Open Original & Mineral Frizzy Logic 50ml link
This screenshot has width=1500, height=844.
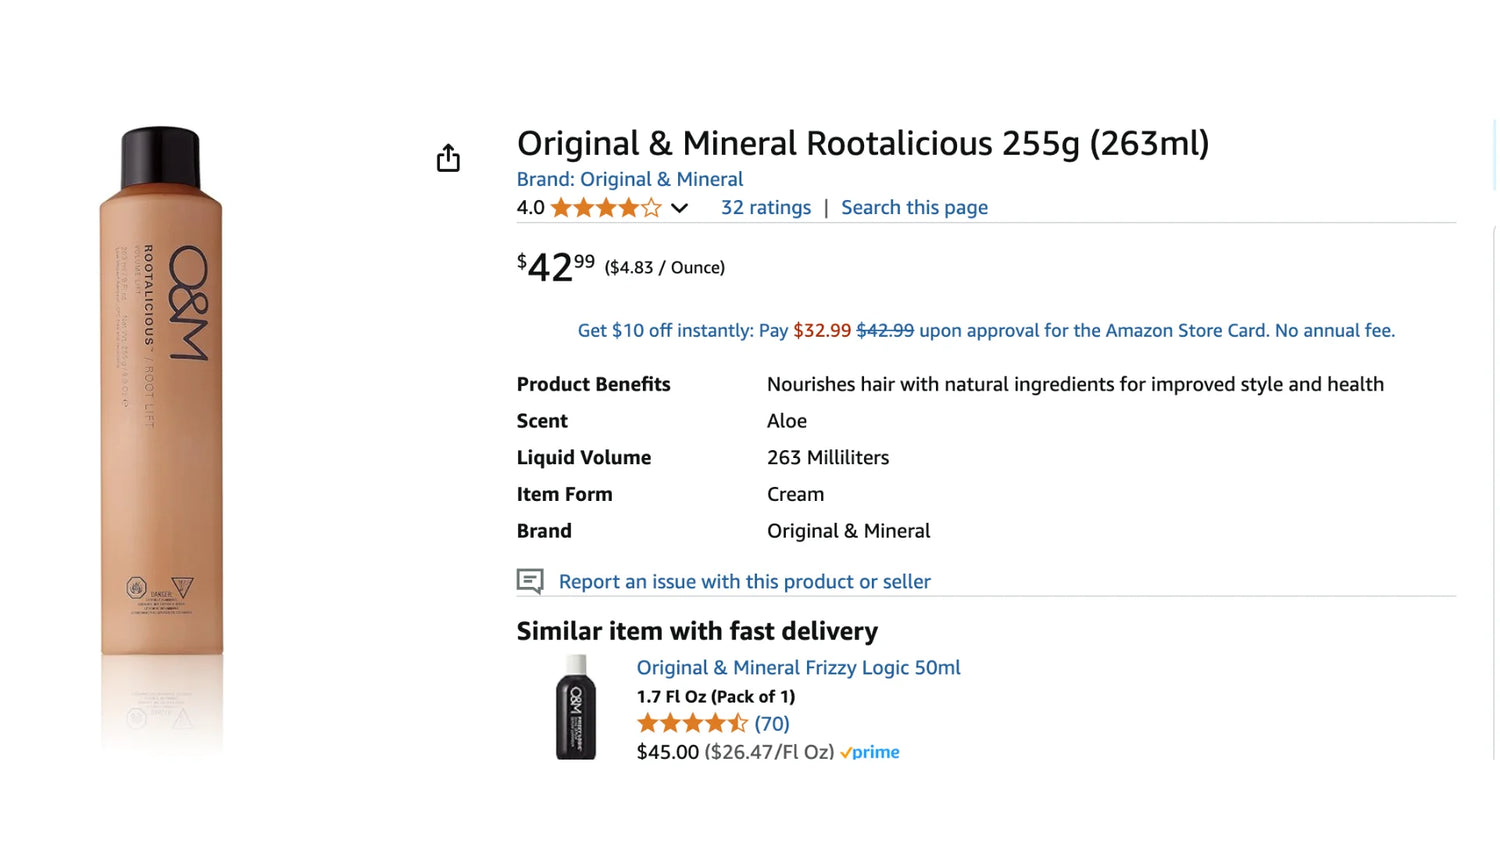coord(798,667)
